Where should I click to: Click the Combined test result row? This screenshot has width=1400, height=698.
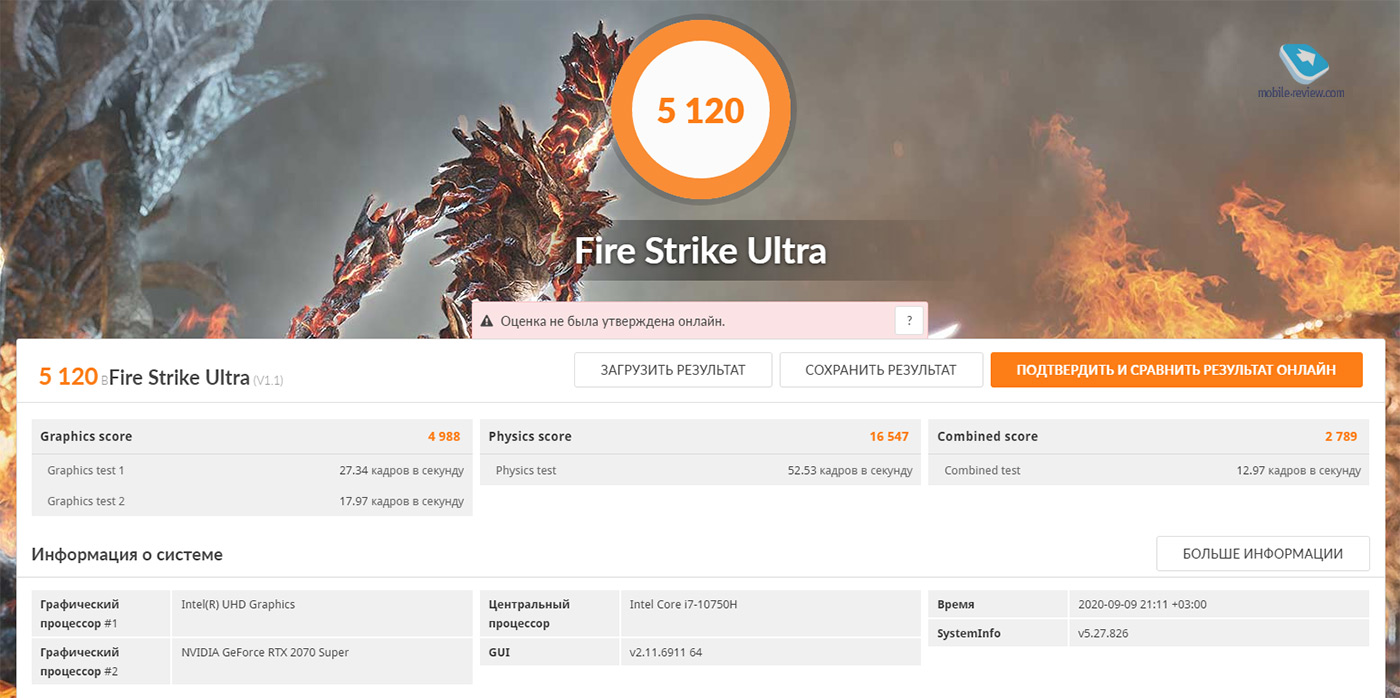1148,470
